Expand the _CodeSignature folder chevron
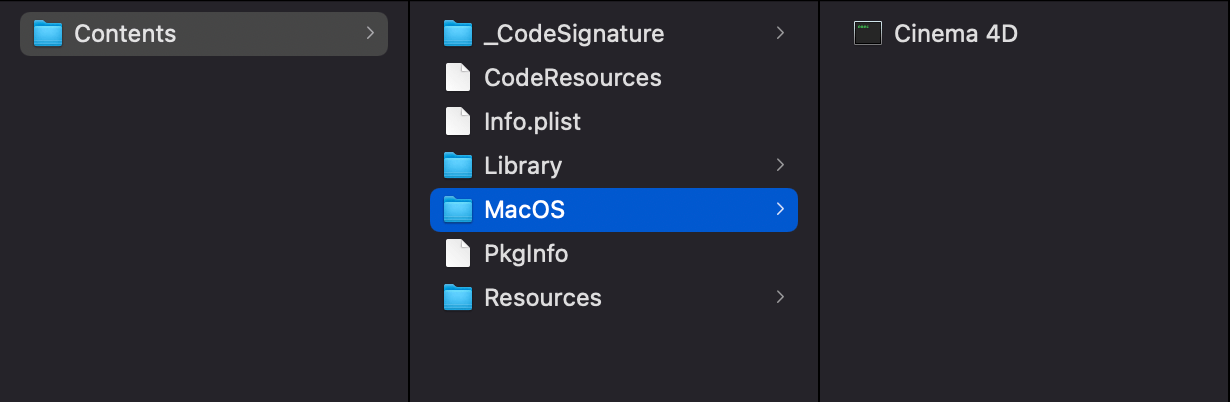The image size is (1230, 402). point(780,33)
